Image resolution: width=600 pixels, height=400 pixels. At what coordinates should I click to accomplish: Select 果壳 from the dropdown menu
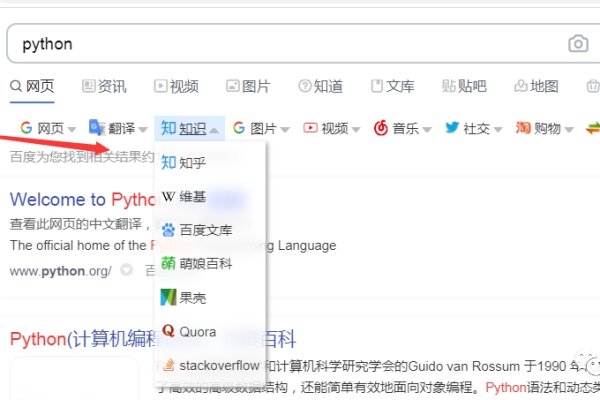[210, 298]
